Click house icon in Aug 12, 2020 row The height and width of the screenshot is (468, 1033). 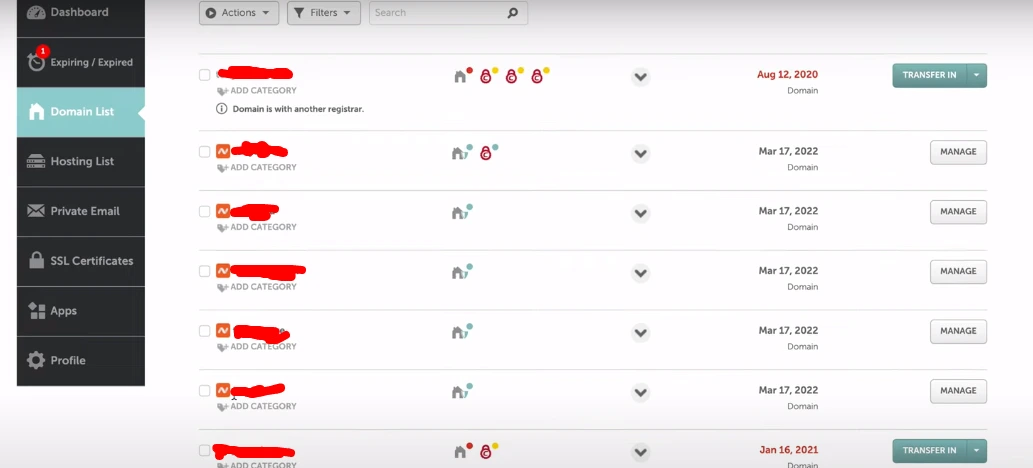(461, 76)
